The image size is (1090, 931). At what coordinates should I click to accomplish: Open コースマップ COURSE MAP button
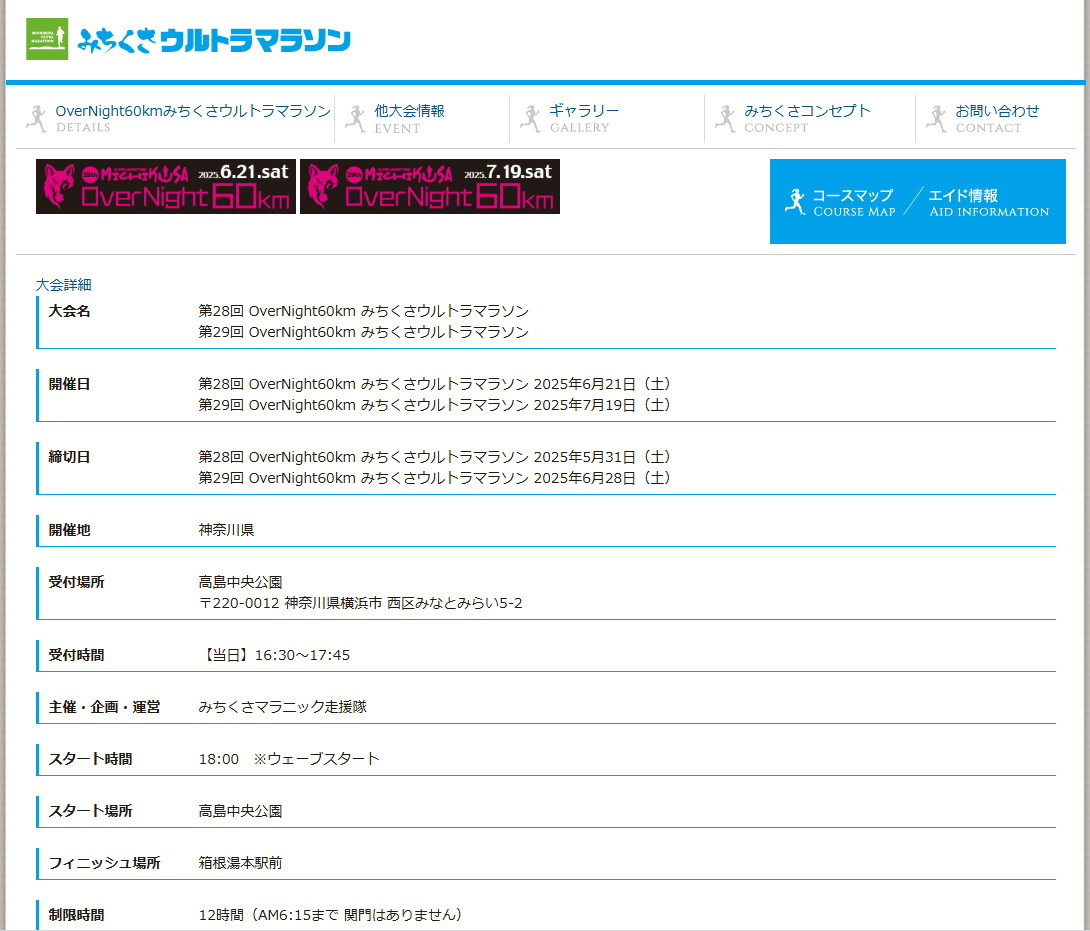point(853,202)
